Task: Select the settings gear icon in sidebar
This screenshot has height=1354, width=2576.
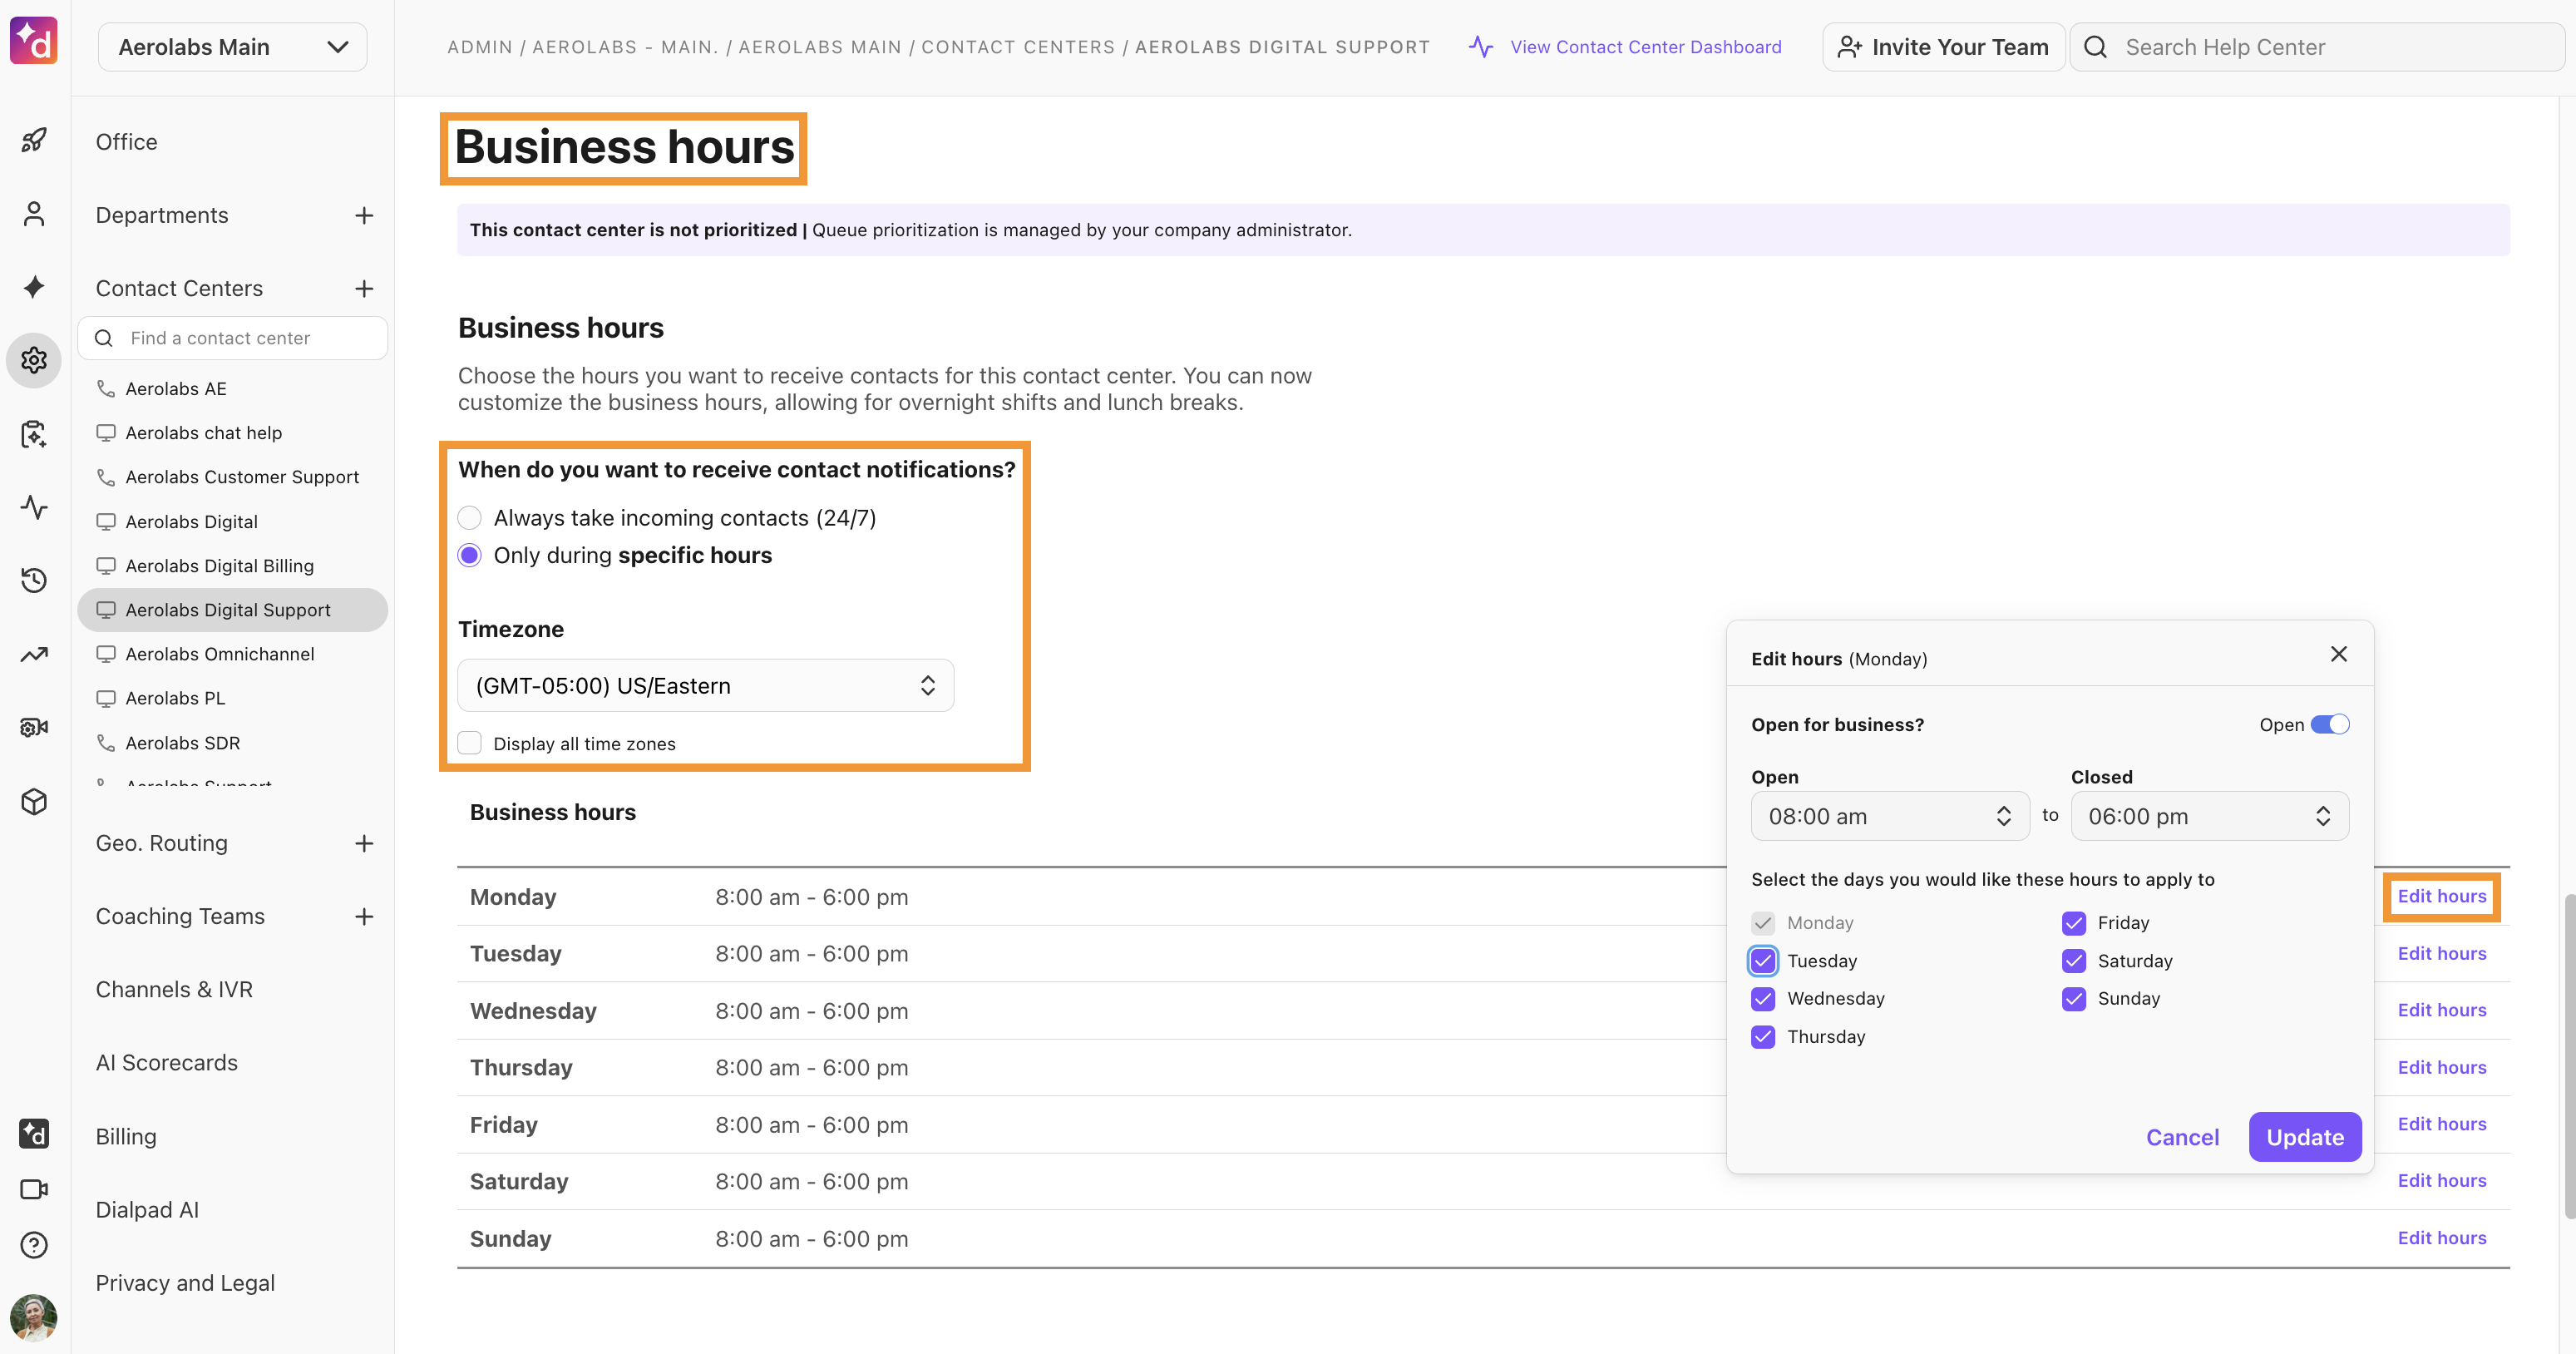Action: tap(34, 360)
